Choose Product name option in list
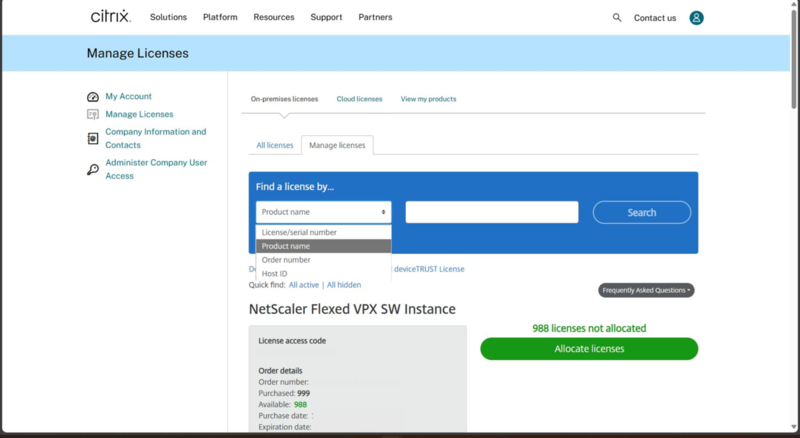The height and width of the screenshot is (438, 800). tap(323, 246)
